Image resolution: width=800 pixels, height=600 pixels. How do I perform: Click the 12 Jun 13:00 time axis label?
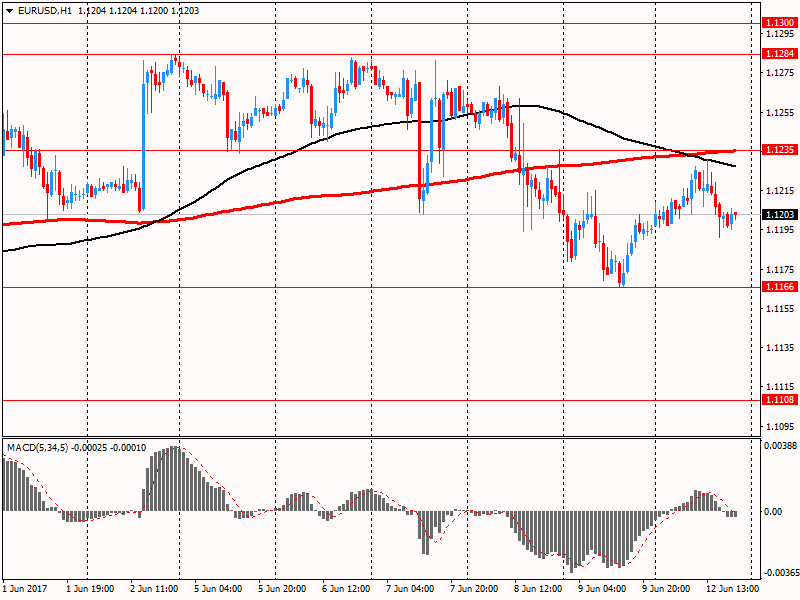[732, 589]
